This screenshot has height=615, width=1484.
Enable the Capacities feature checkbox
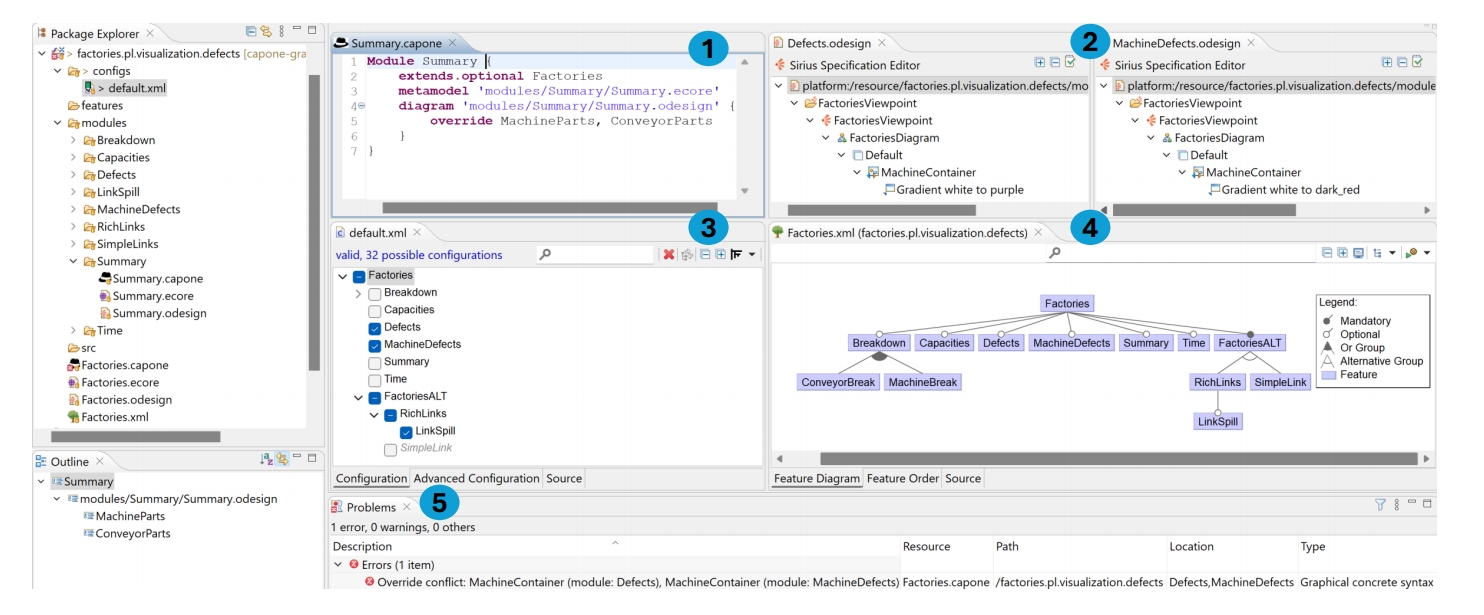pyautogui.click(x=374, y=311)
